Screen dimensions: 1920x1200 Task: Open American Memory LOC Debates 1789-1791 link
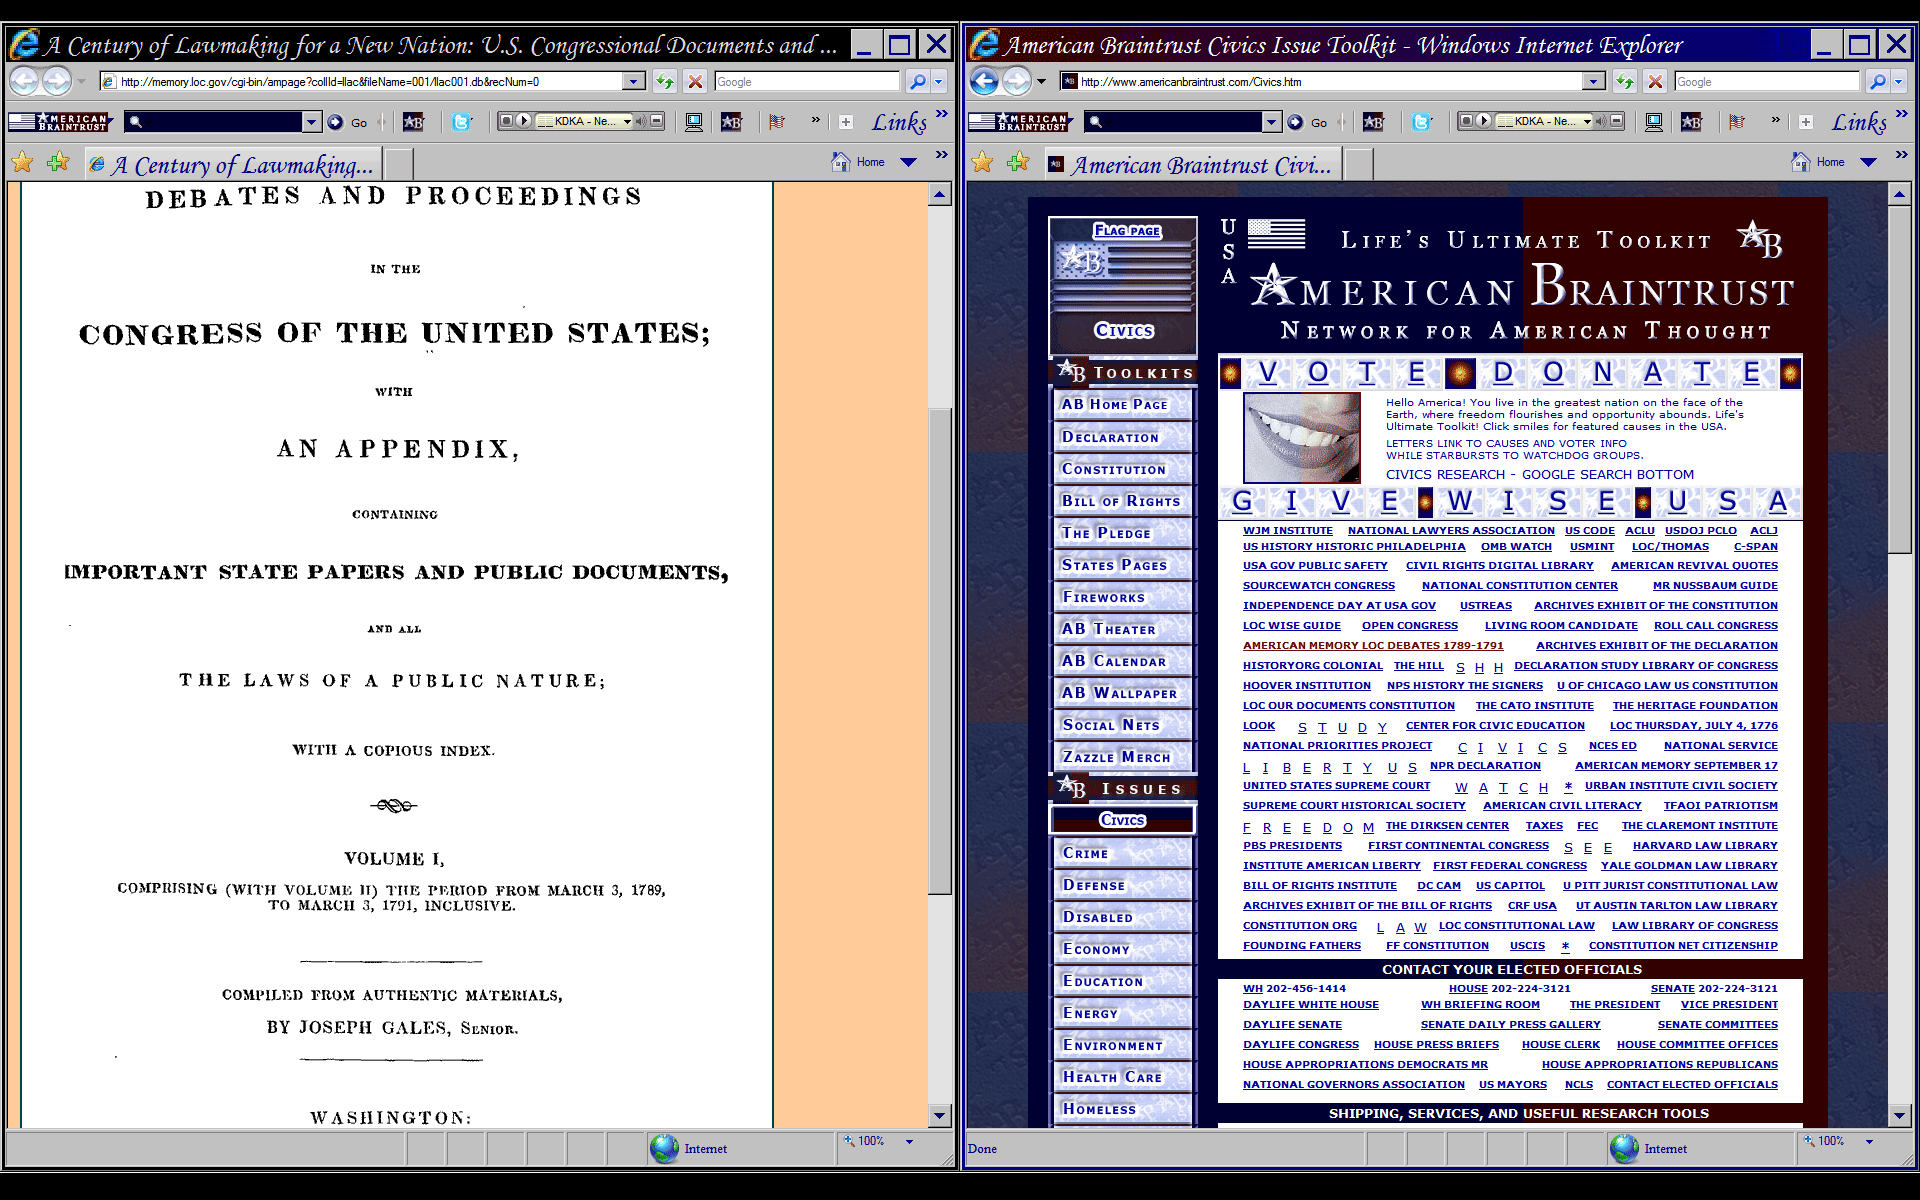coord(1373,646)
